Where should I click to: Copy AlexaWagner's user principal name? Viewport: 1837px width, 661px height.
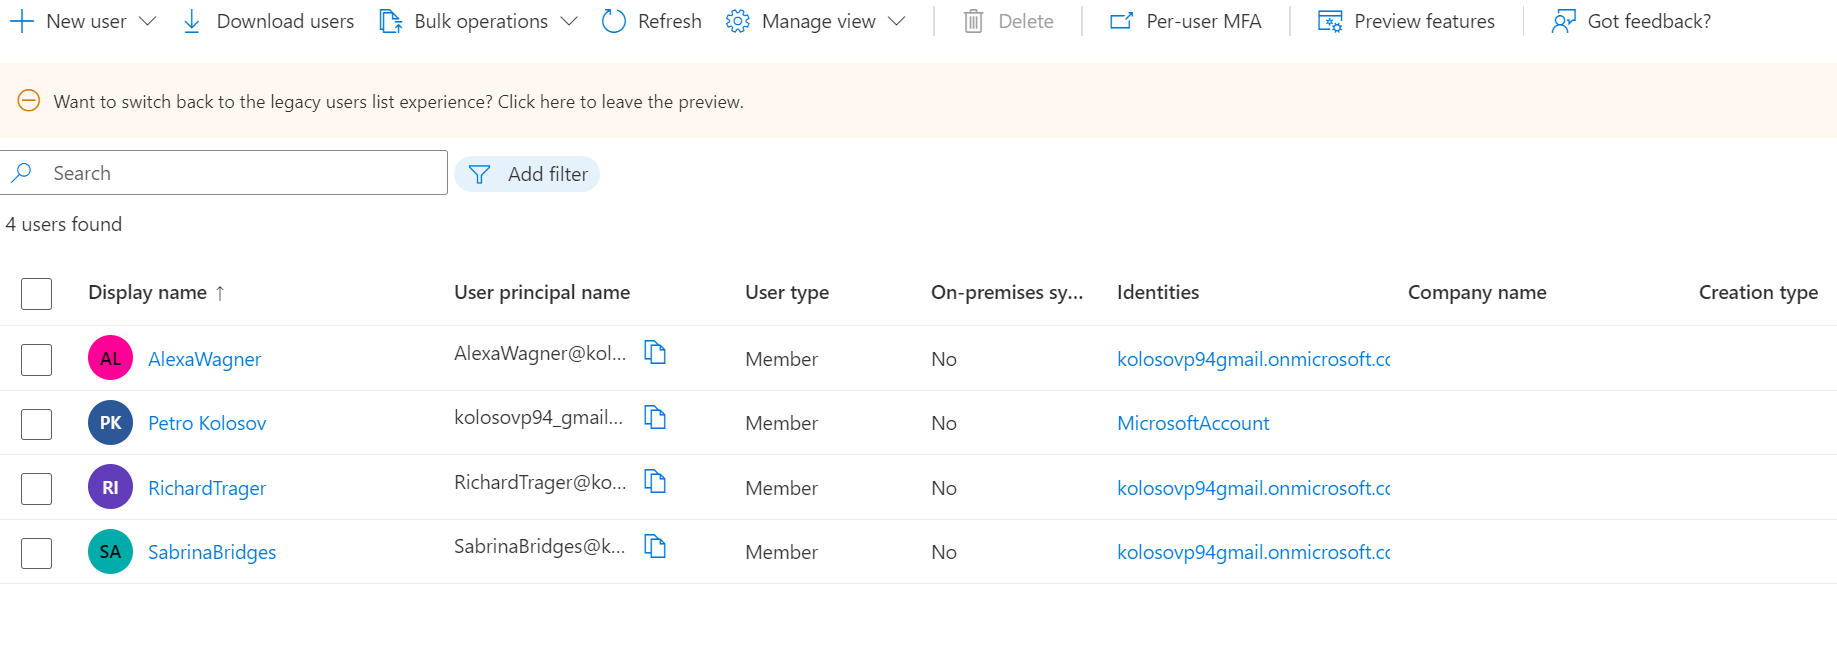point(655,352)
